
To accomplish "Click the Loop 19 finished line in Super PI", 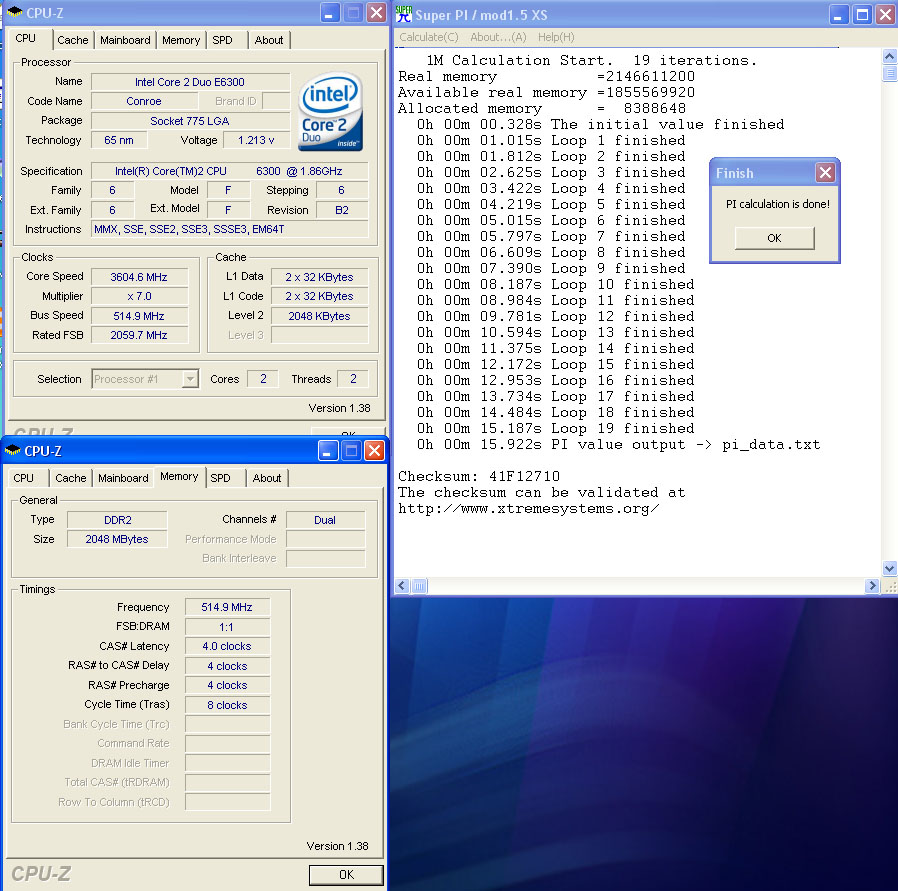I will coord(556,428).
